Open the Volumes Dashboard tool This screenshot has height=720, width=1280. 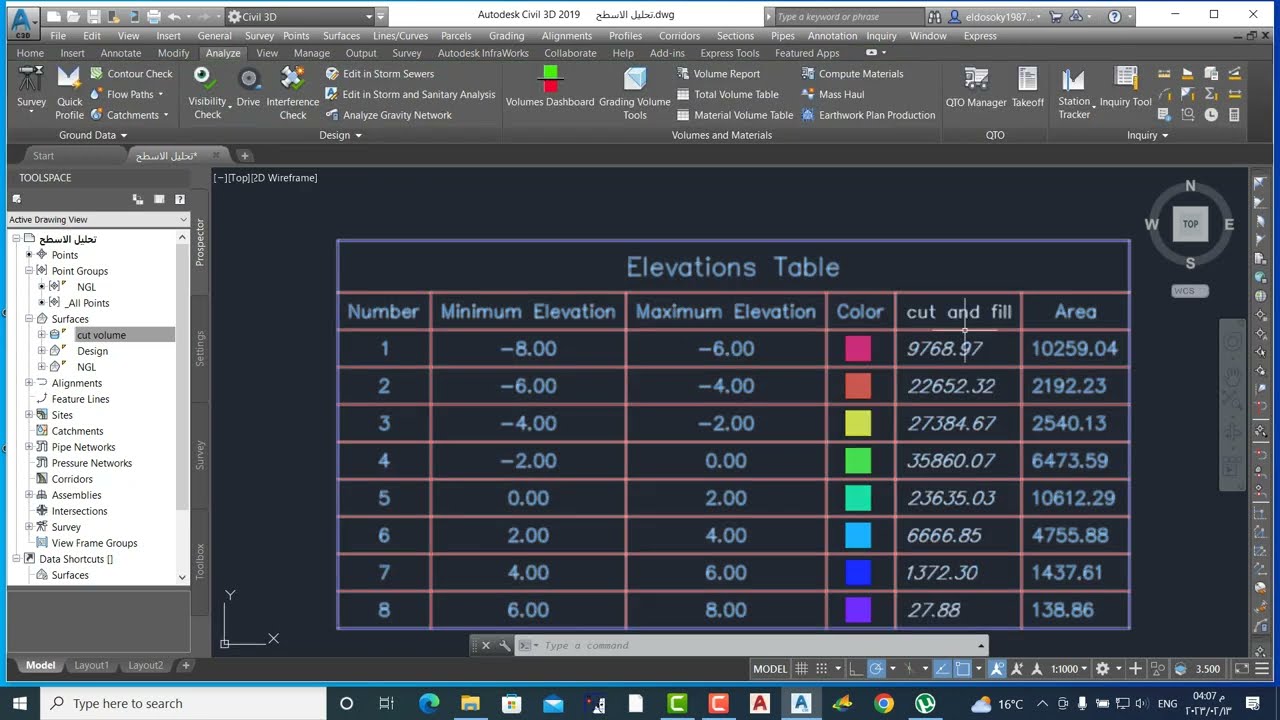(549, 87)
